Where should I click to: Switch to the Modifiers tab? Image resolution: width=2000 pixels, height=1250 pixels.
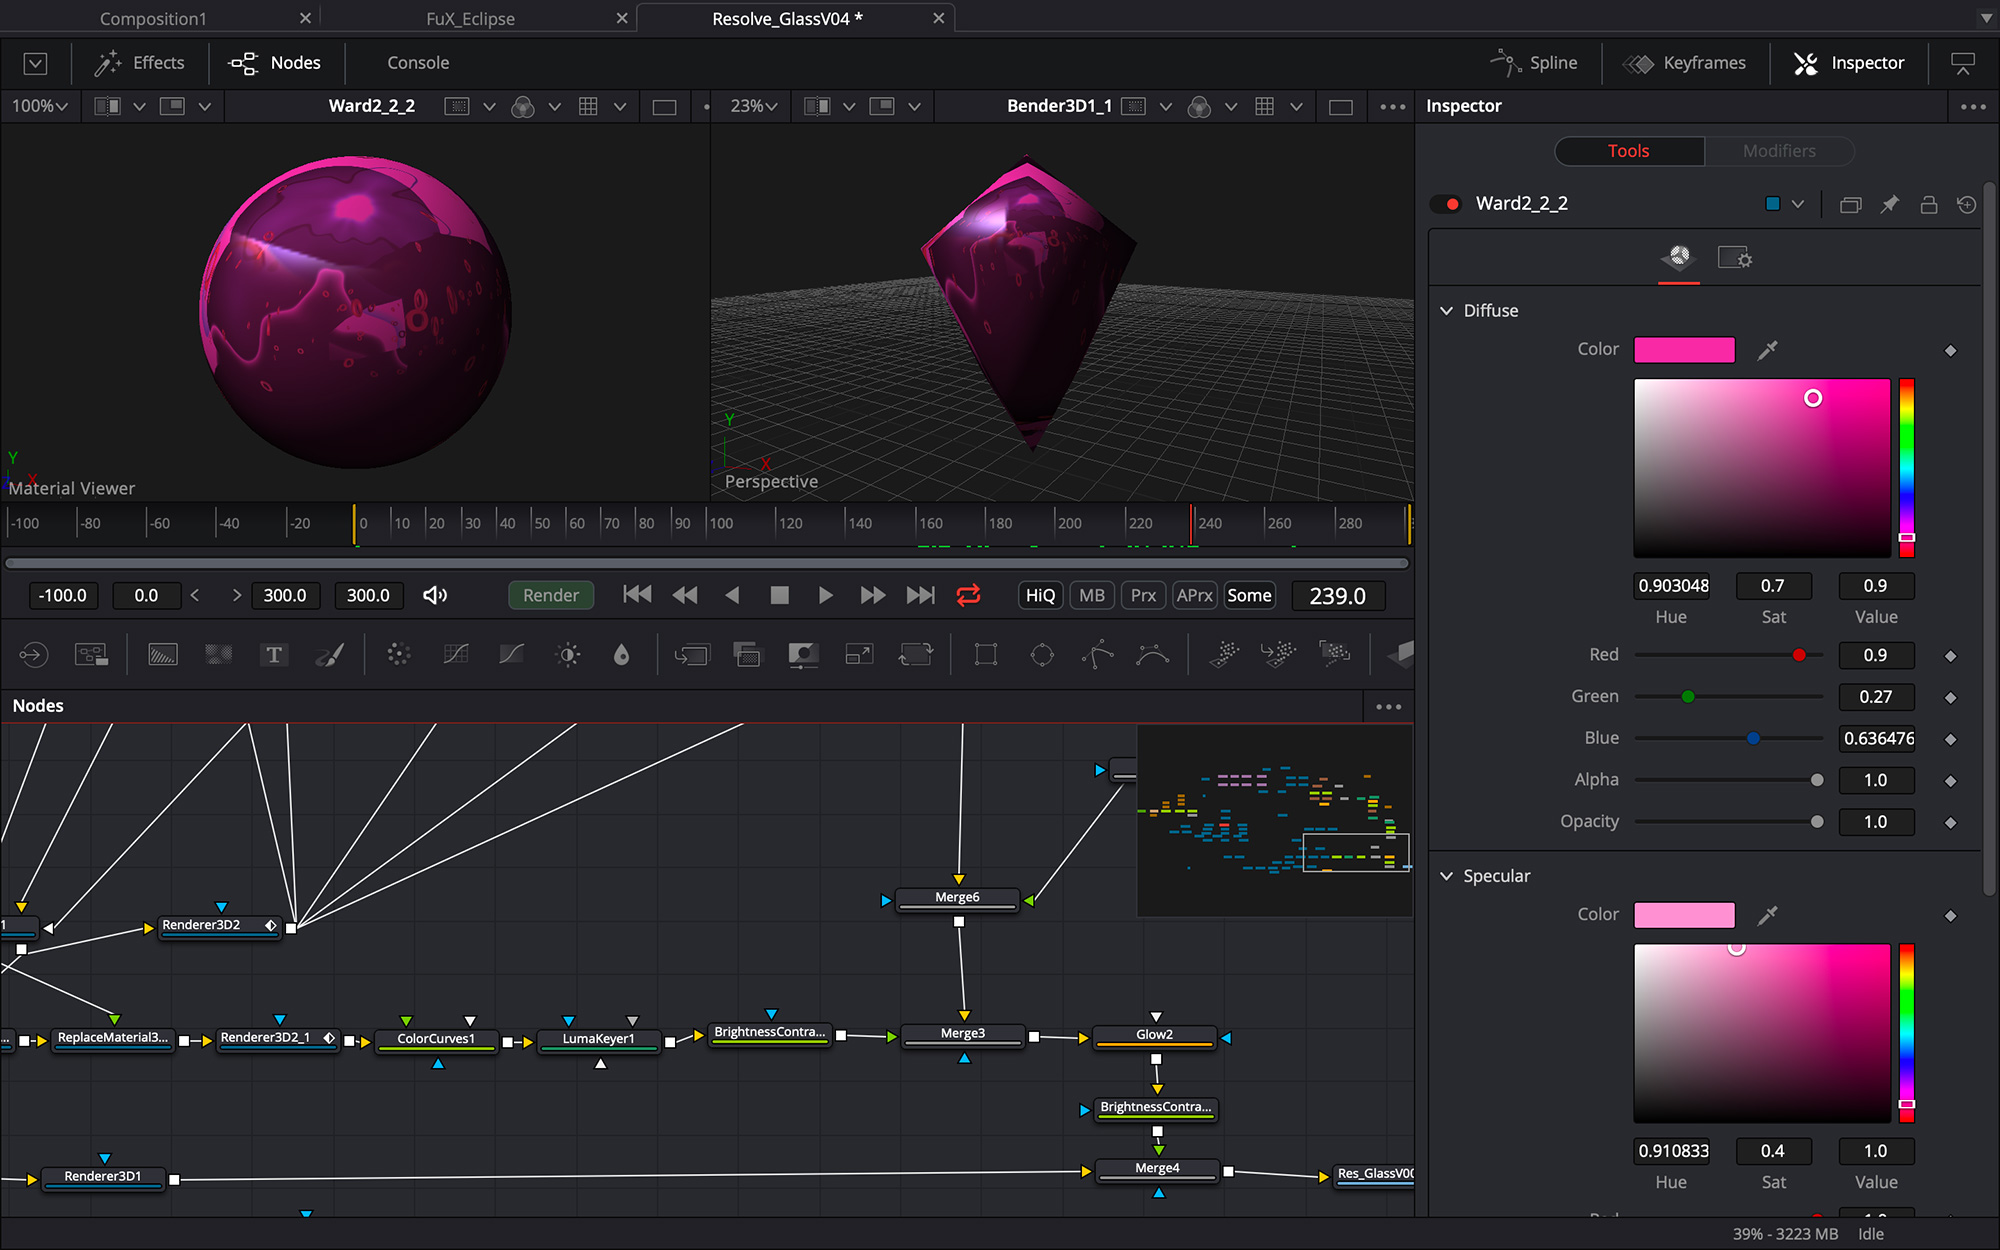[x=1778, y=151]
